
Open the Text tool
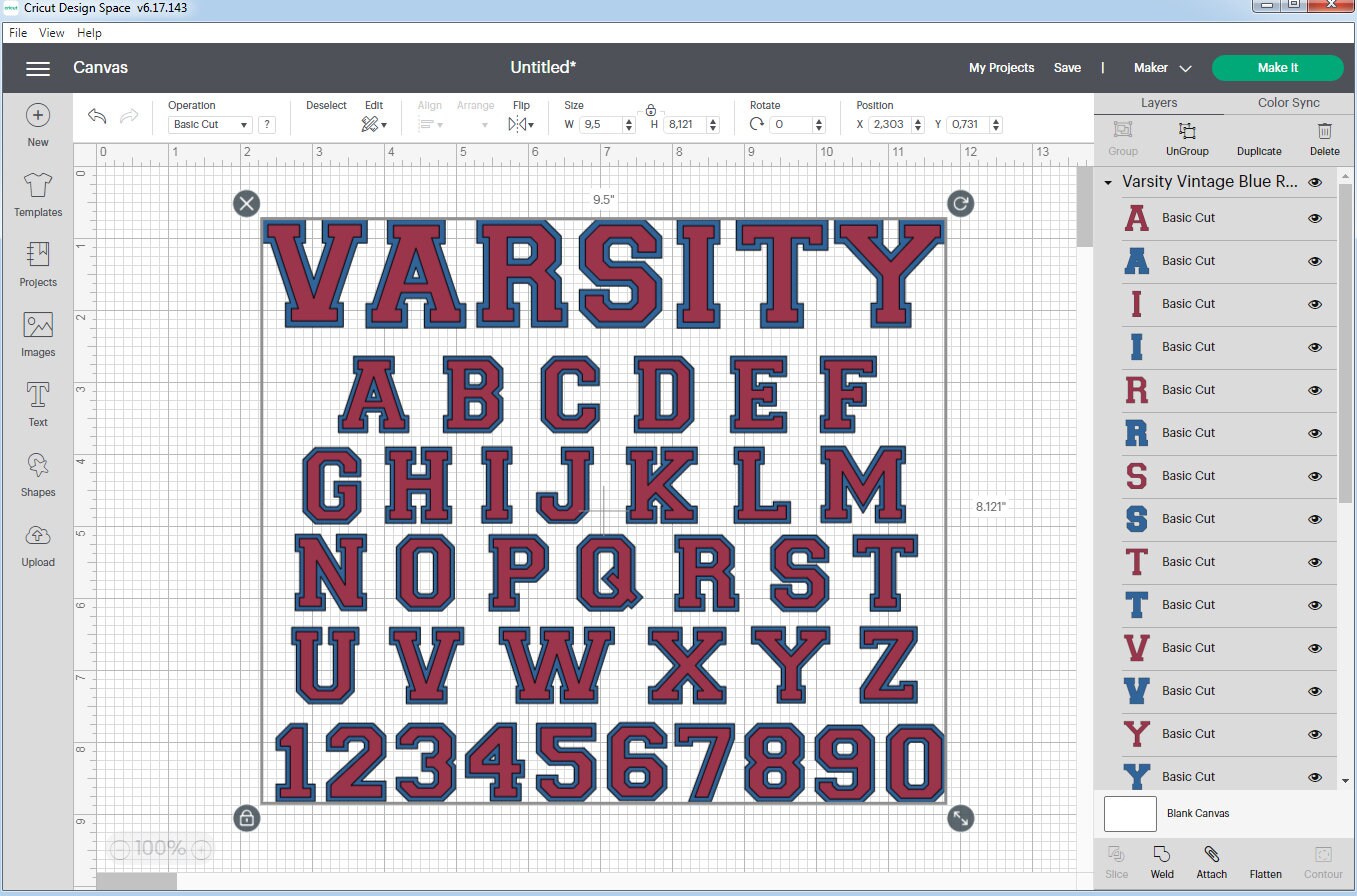[x=37, y=403]
